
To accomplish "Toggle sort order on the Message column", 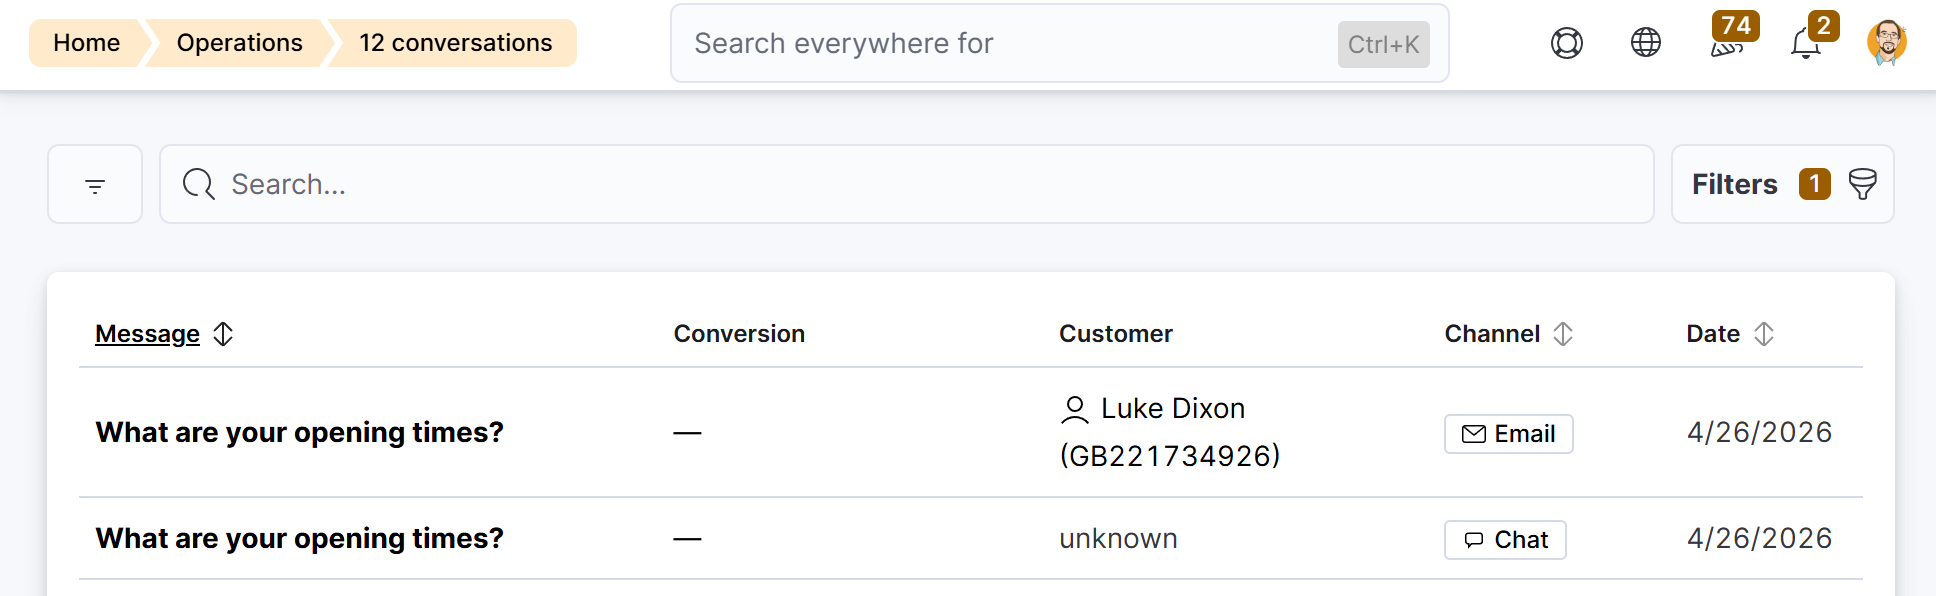I will coord(222,333).
